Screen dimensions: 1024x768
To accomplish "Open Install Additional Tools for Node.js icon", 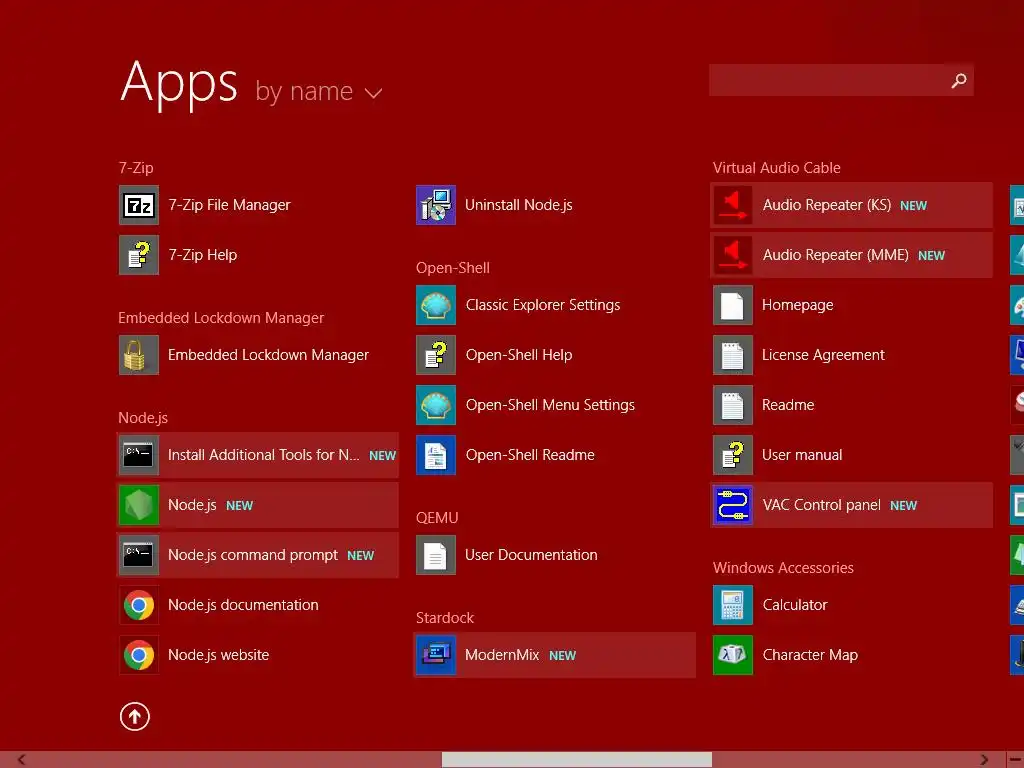I will click(138, 455).
